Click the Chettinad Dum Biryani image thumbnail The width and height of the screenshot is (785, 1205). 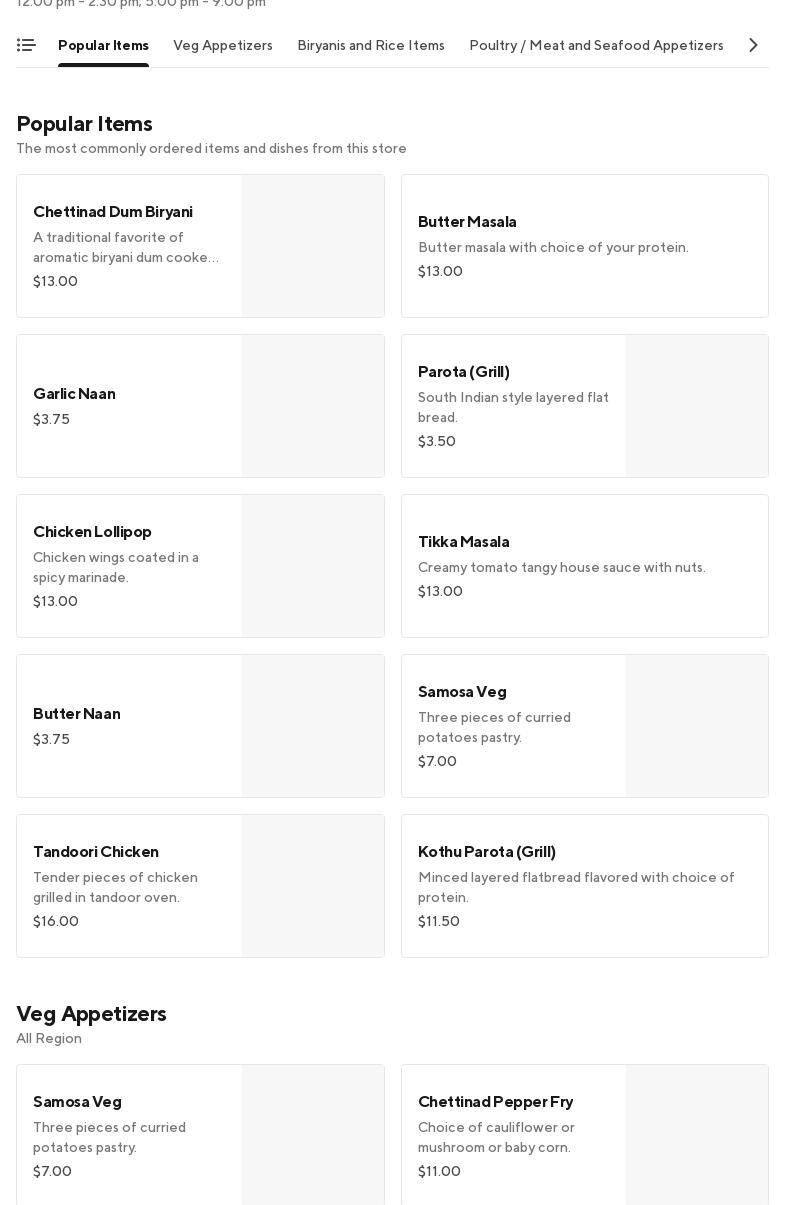(313, 246)
